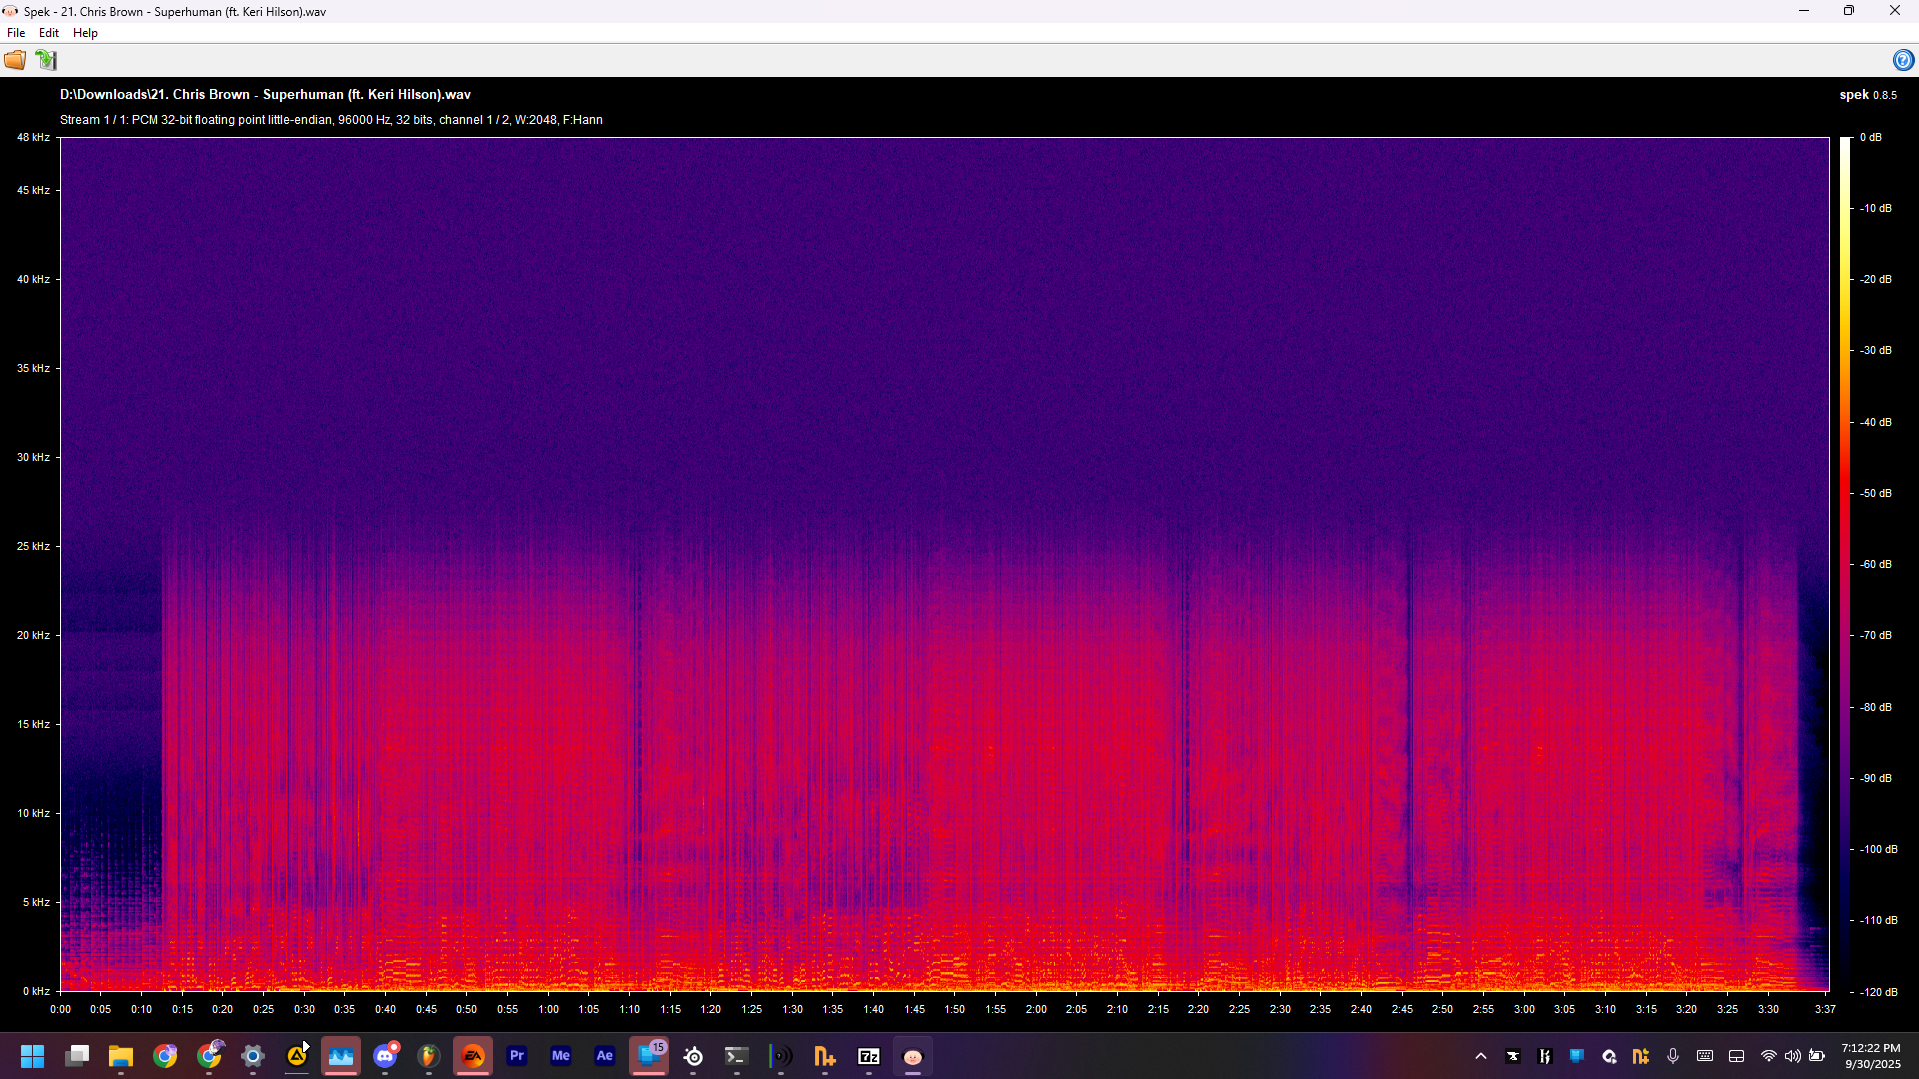Click the battery icon in the tray
The image size is (1919, 1079).
[x=1818, y=1056]
